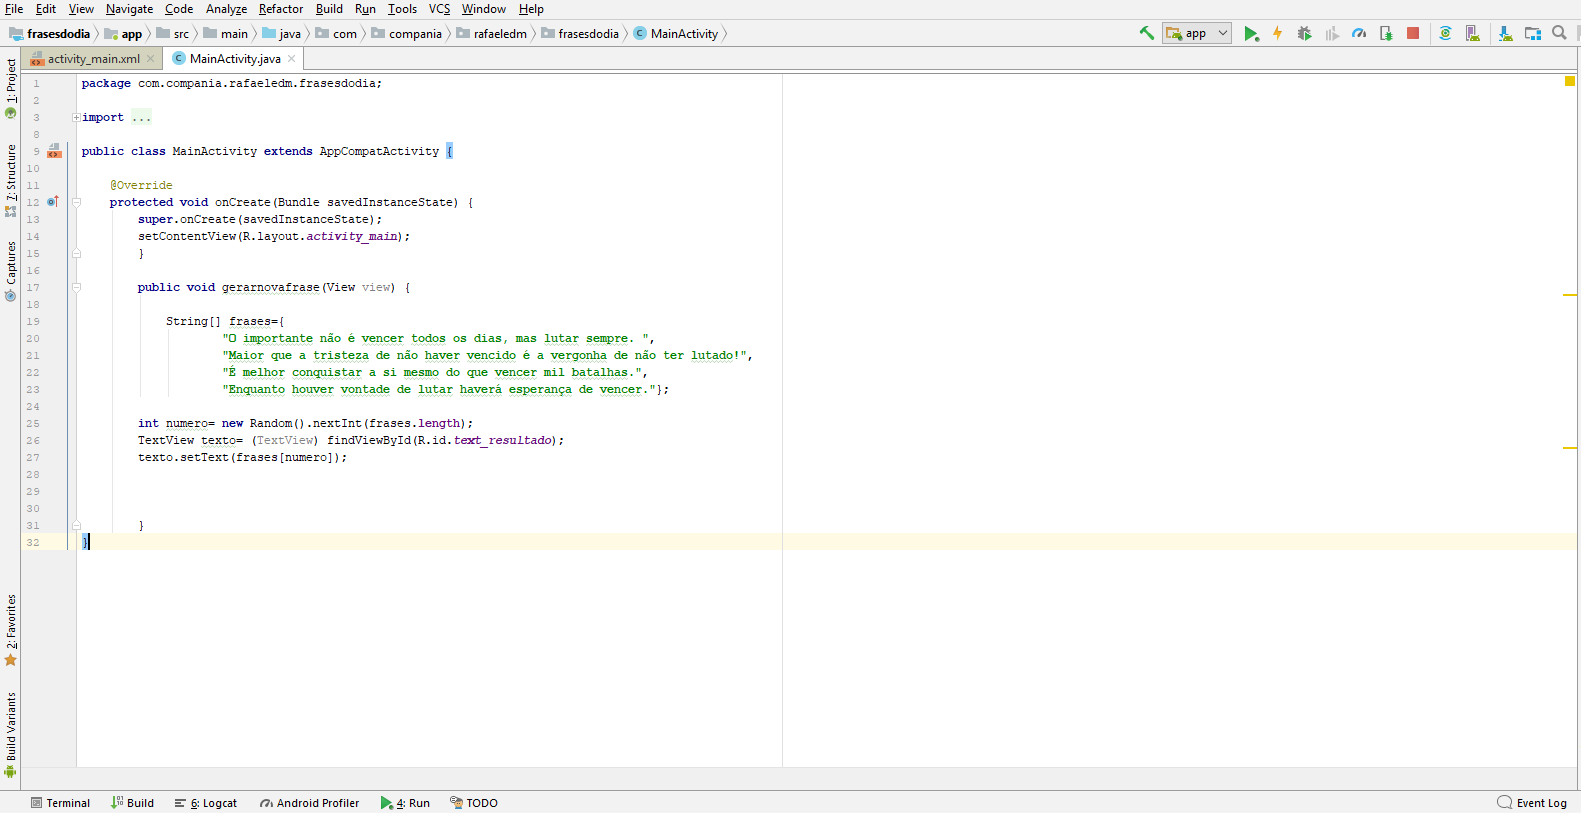Click the text_resultado resource reference

pos(503,440)
